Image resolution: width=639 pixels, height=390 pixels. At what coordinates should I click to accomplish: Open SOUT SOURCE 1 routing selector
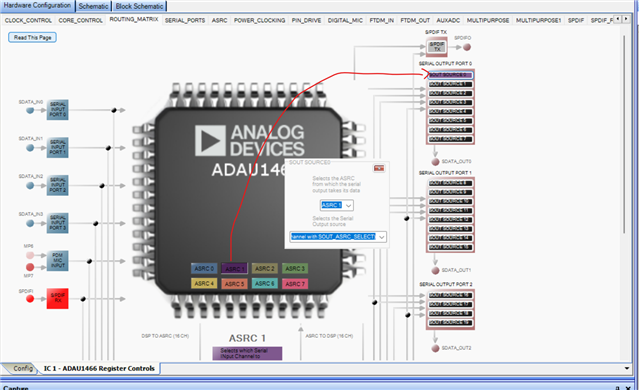450,84
